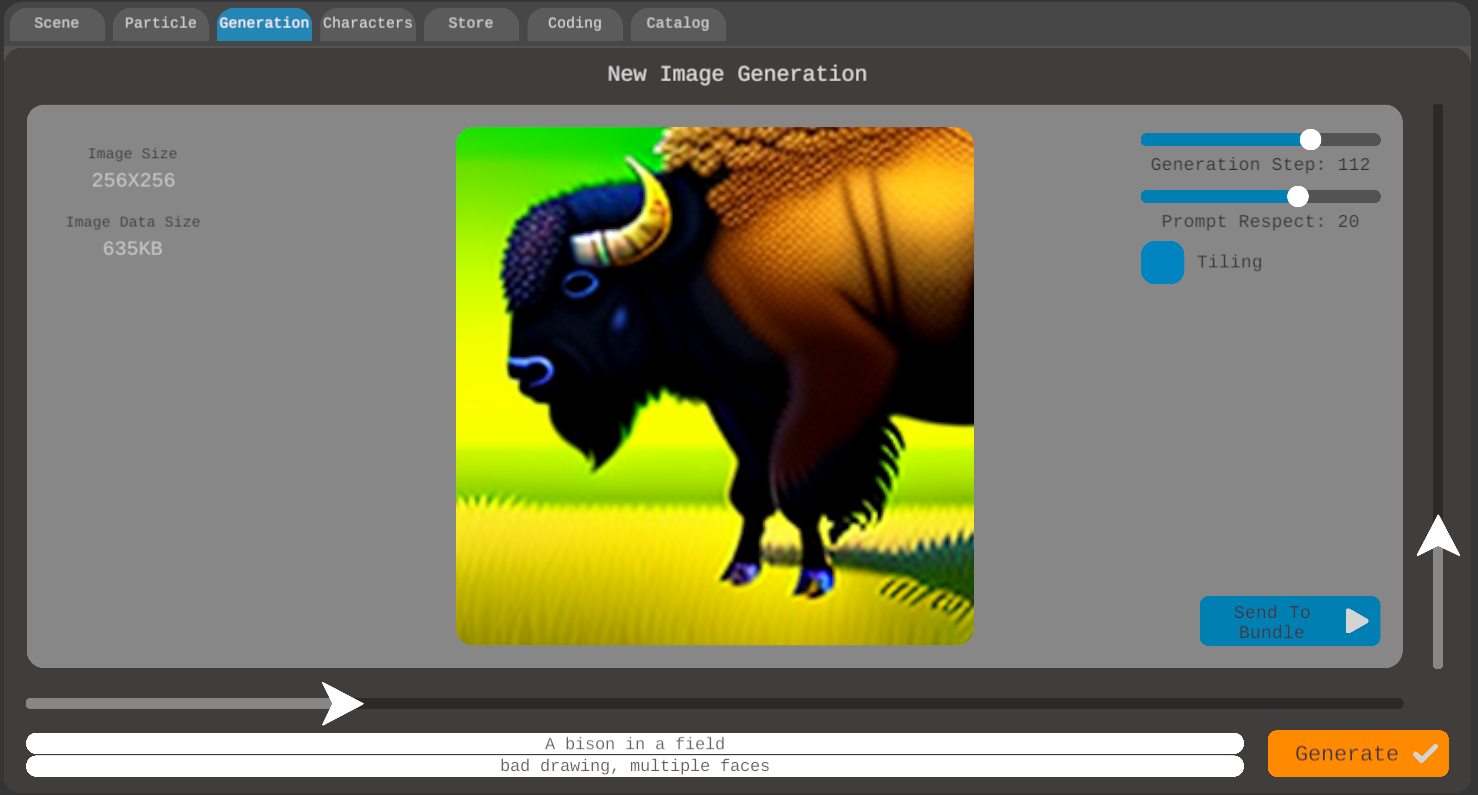Image resolution: width=1478 pixels, height=795 pixels.
Task: Click the Prompt Respect slider handle
Action: click(1298, 196)
